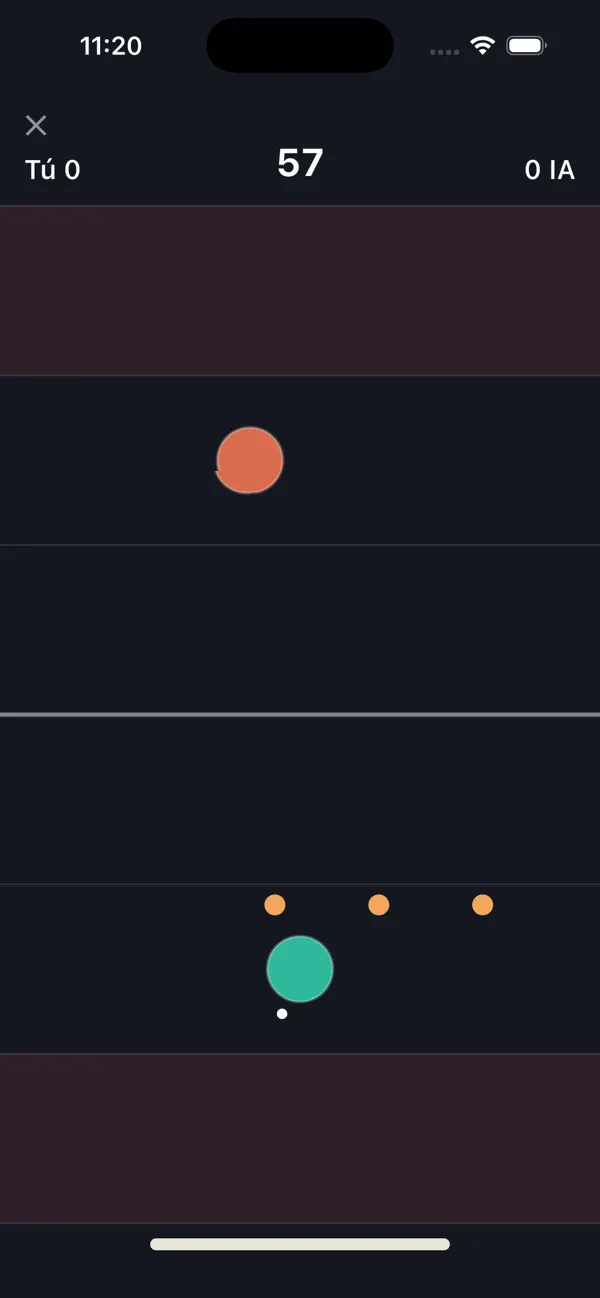Tap the top reddish goal zone
Image resolution: width=600 pixels, height=1298 pixels.
300,291
